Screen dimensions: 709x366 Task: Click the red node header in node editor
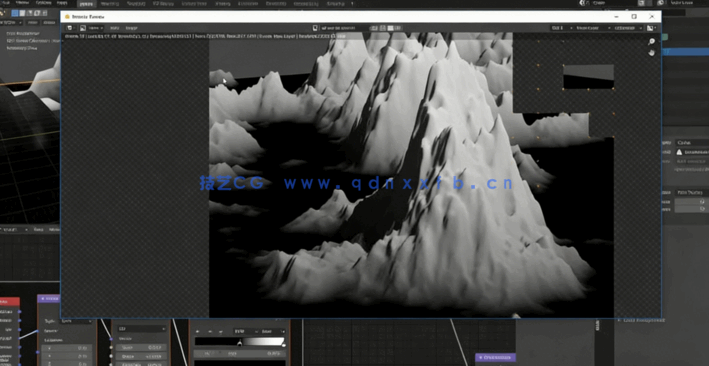click(9, 301)
